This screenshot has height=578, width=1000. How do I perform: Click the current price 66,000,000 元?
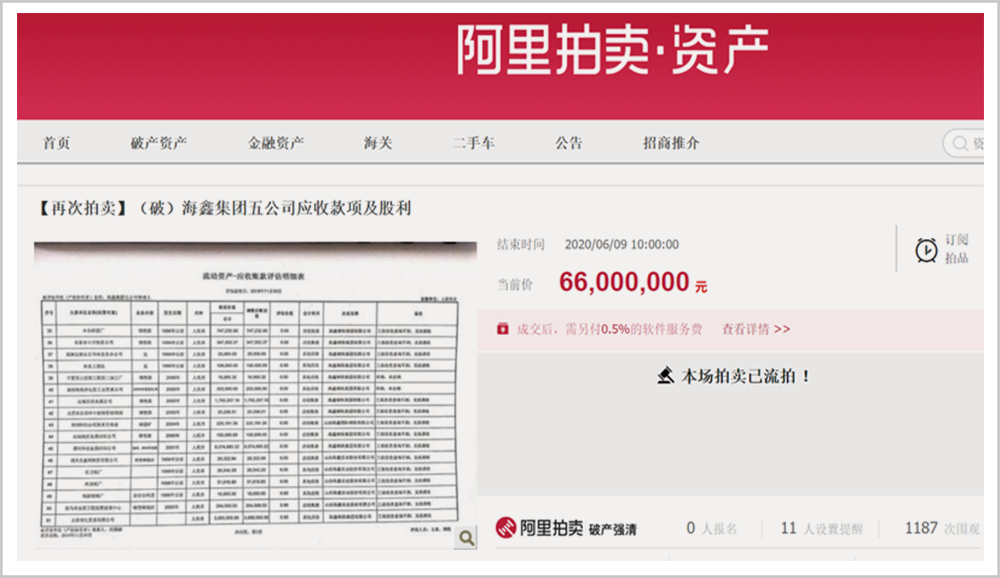pyautogui.click(x=633, y=282)
